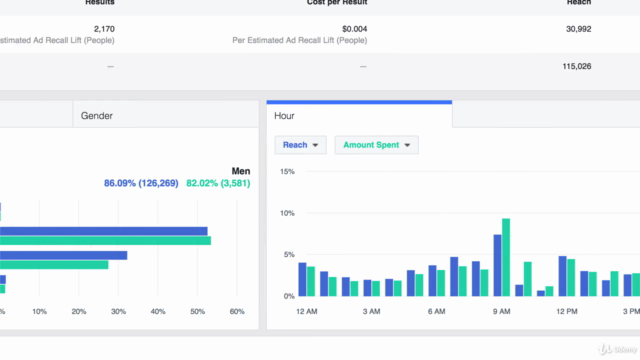Click the 30% x-axis label in gender chart
640x360 pixels.
pyautogui.click(x=118, y=311)
